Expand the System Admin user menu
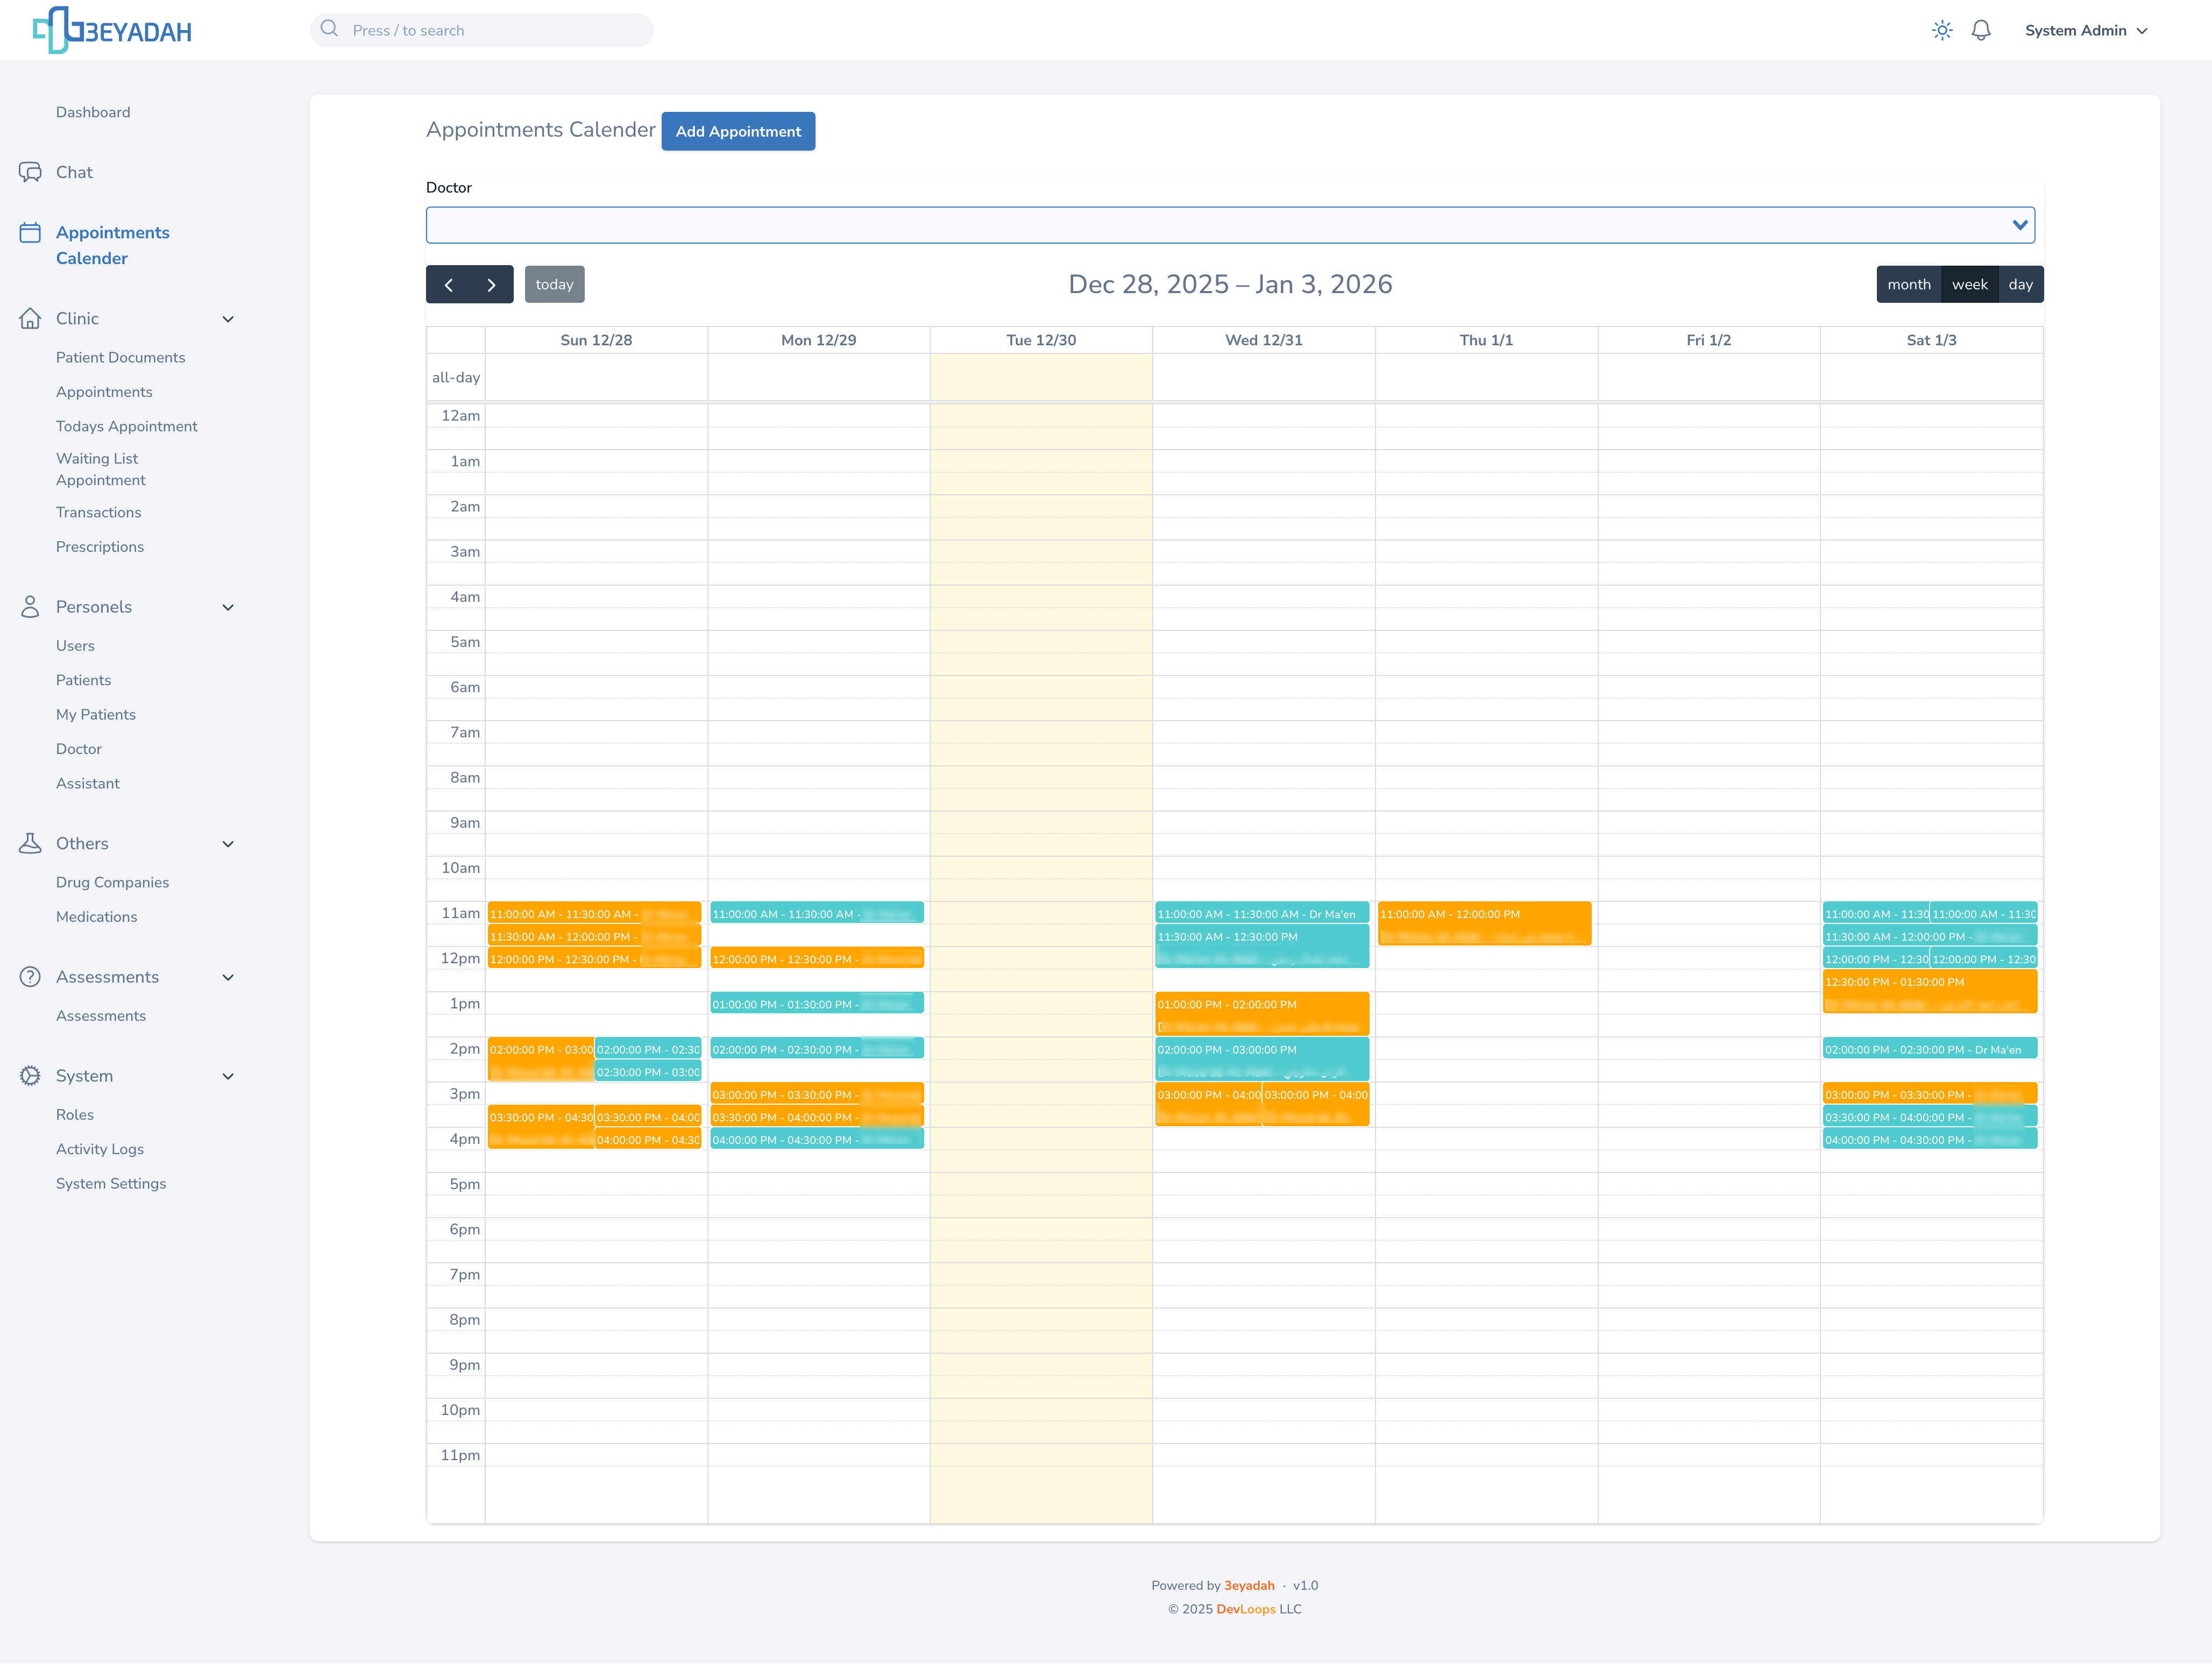This screenshot has height=1664, width=2212. (2085, 30)
